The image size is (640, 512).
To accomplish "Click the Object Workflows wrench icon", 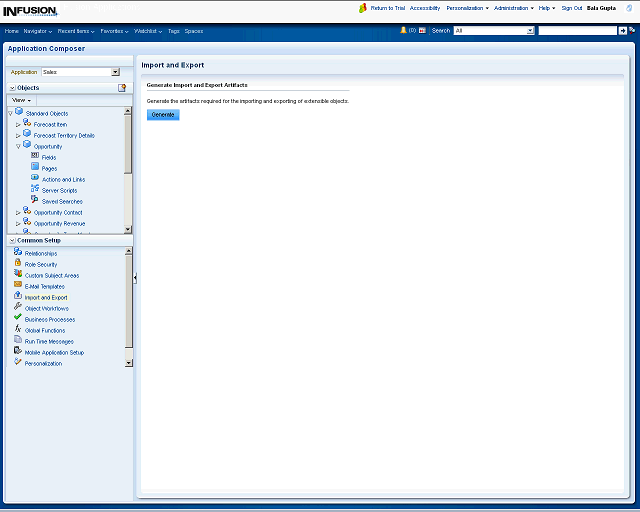I will 18,308.
